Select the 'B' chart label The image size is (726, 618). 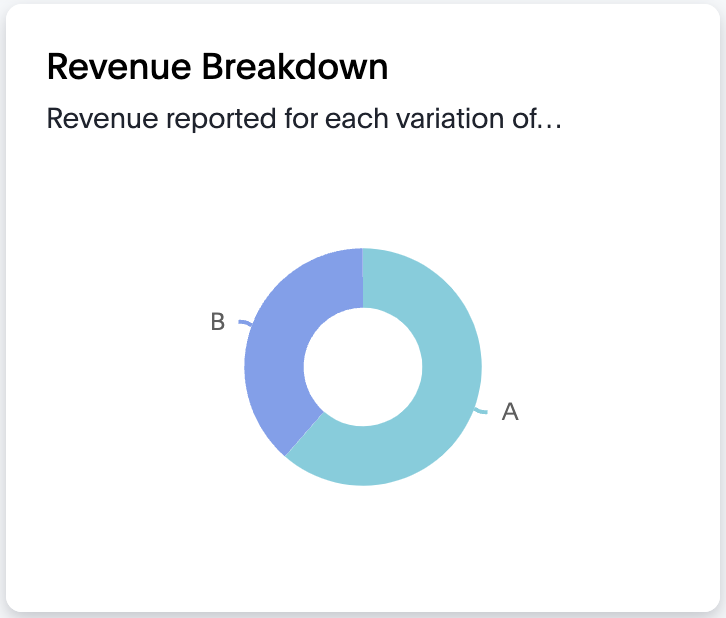(x=217, y=323)
